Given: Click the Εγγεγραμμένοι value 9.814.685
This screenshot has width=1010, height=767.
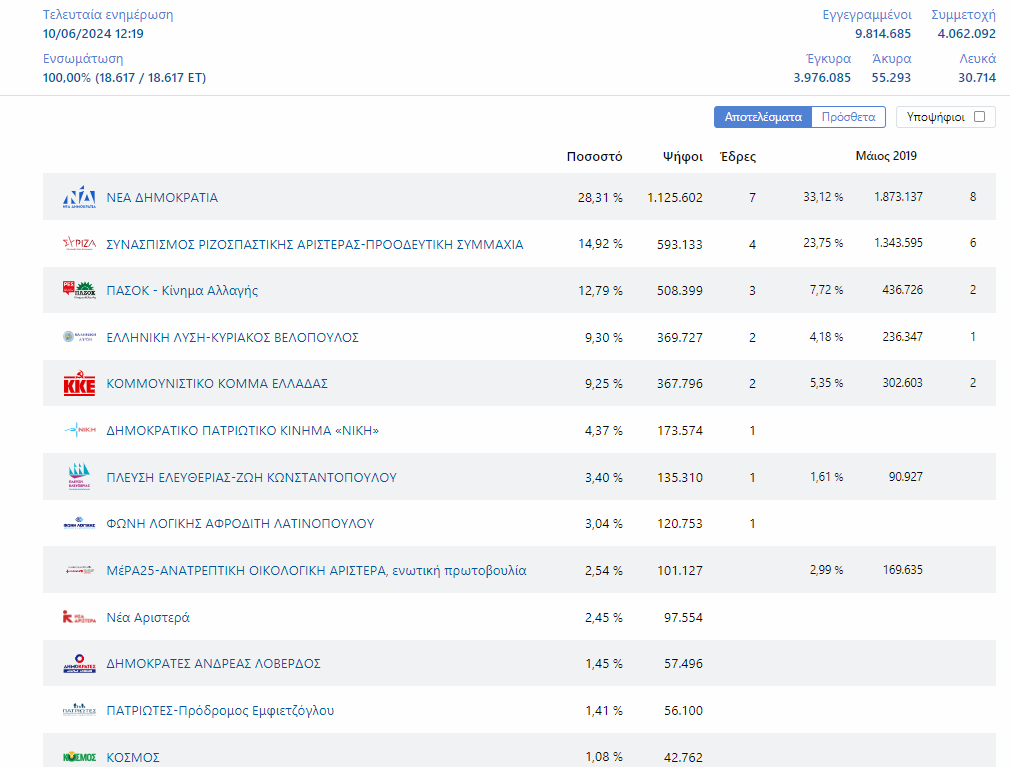Looking at the screenshot, I should pos(883,33).
